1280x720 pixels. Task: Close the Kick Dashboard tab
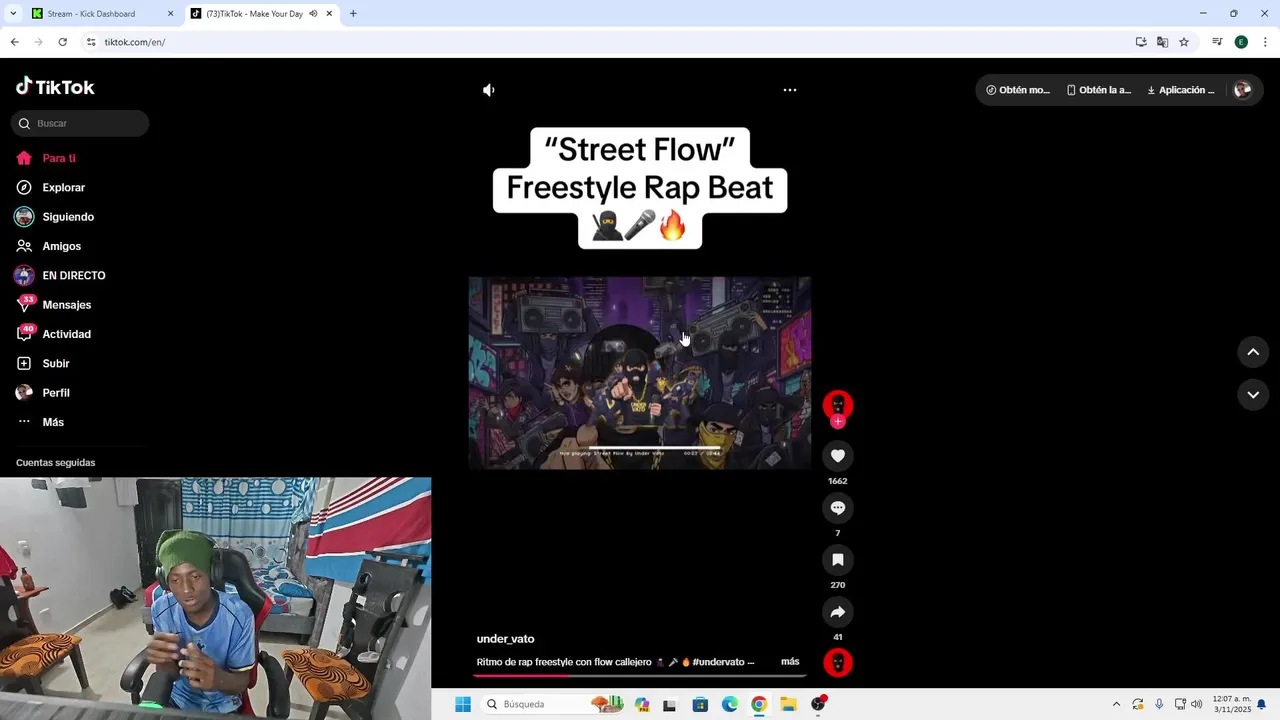170,14
